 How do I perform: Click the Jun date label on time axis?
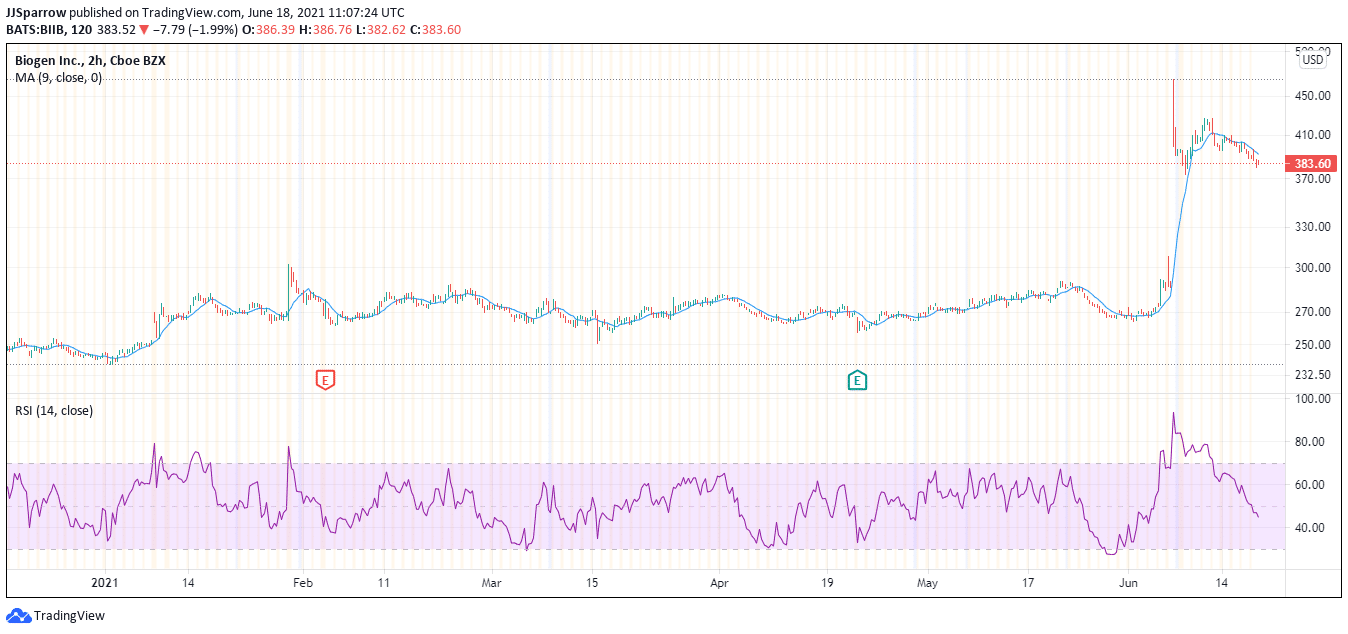tap(1128, 582)
